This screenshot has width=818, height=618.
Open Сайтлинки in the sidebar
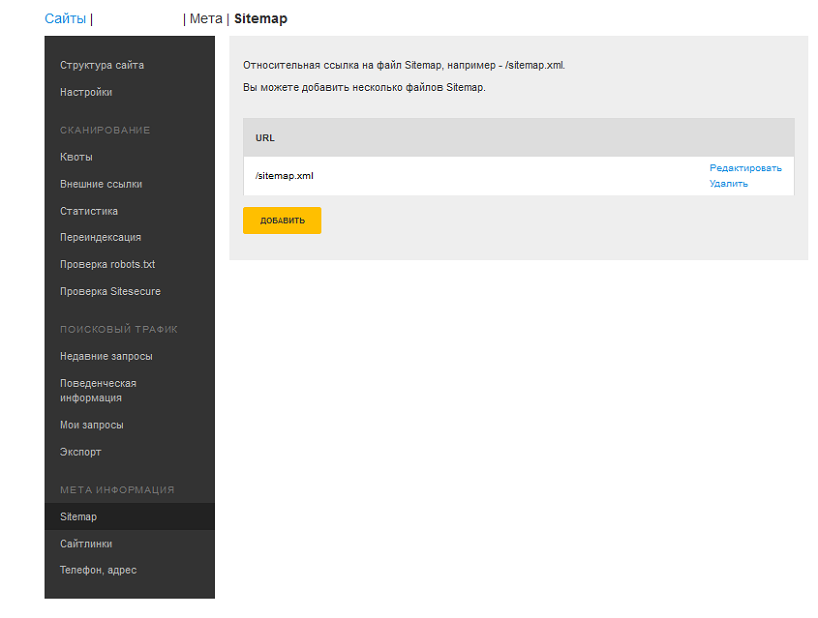coord(86,544)
